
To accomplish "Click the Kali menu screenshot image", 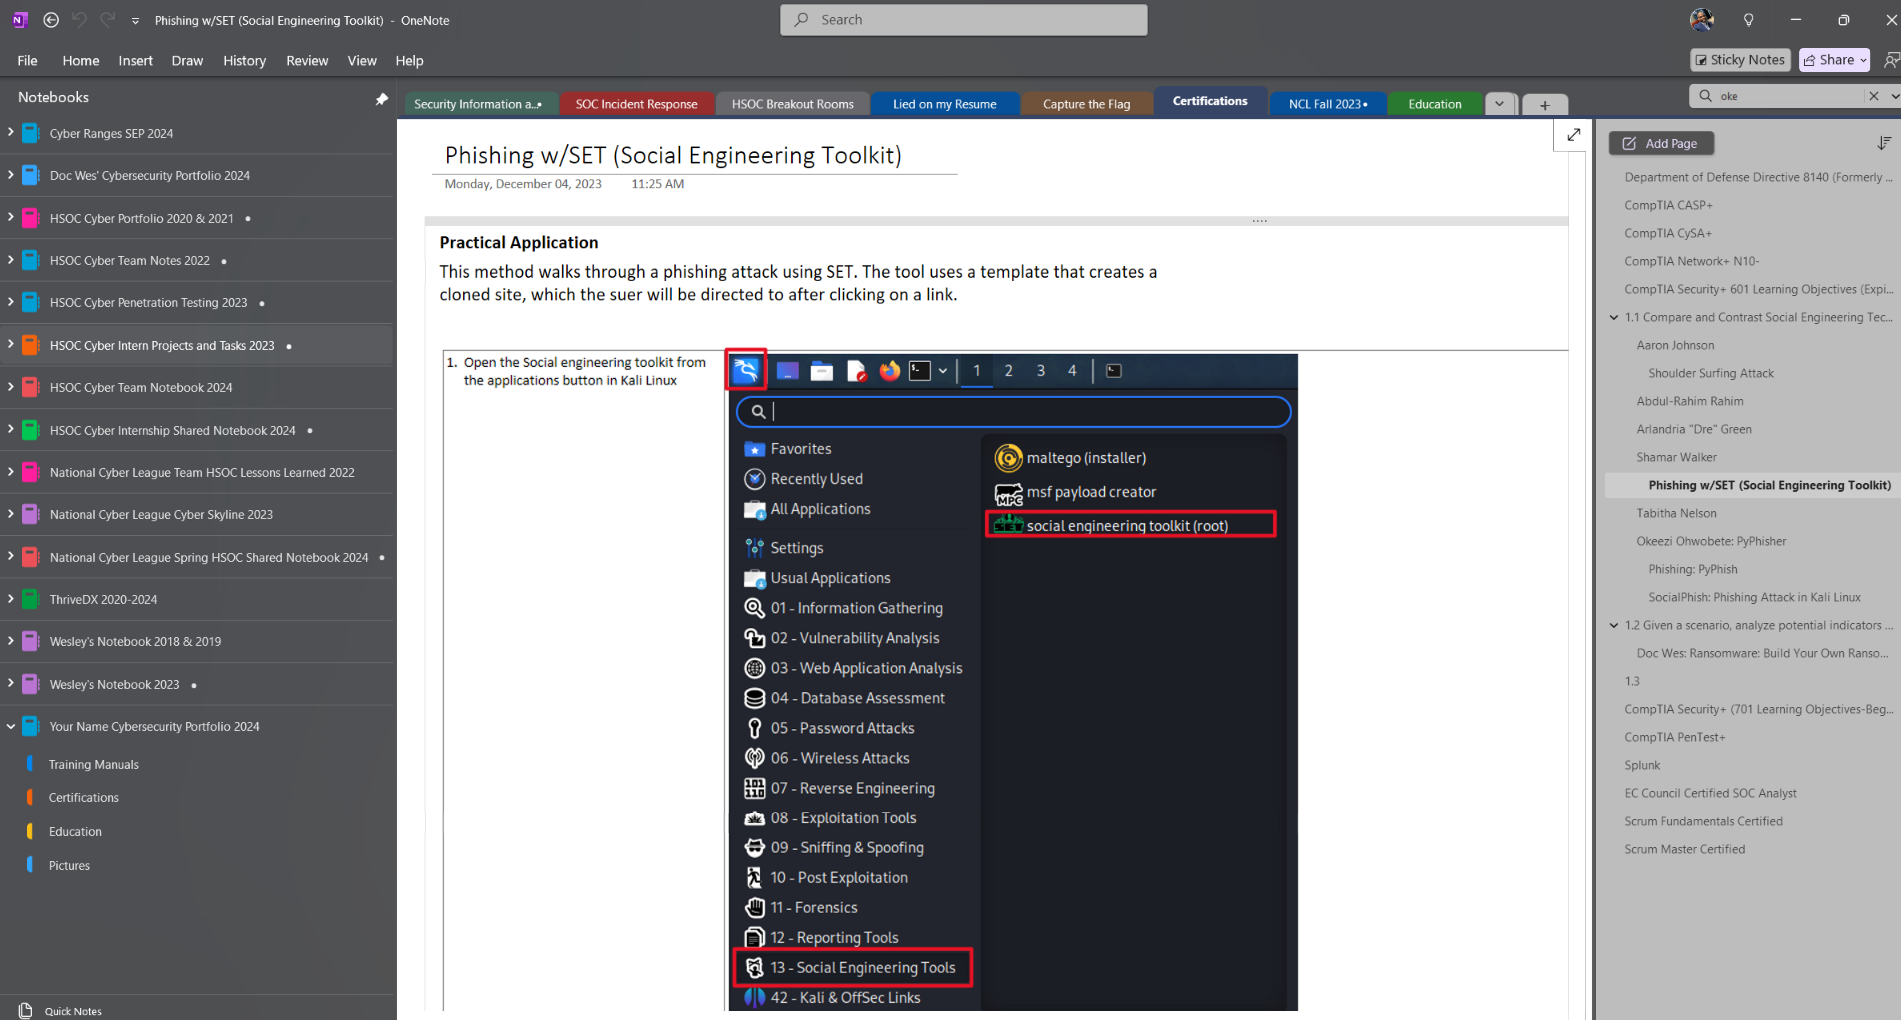I will pyautogui.click(x=1012, y=682).
